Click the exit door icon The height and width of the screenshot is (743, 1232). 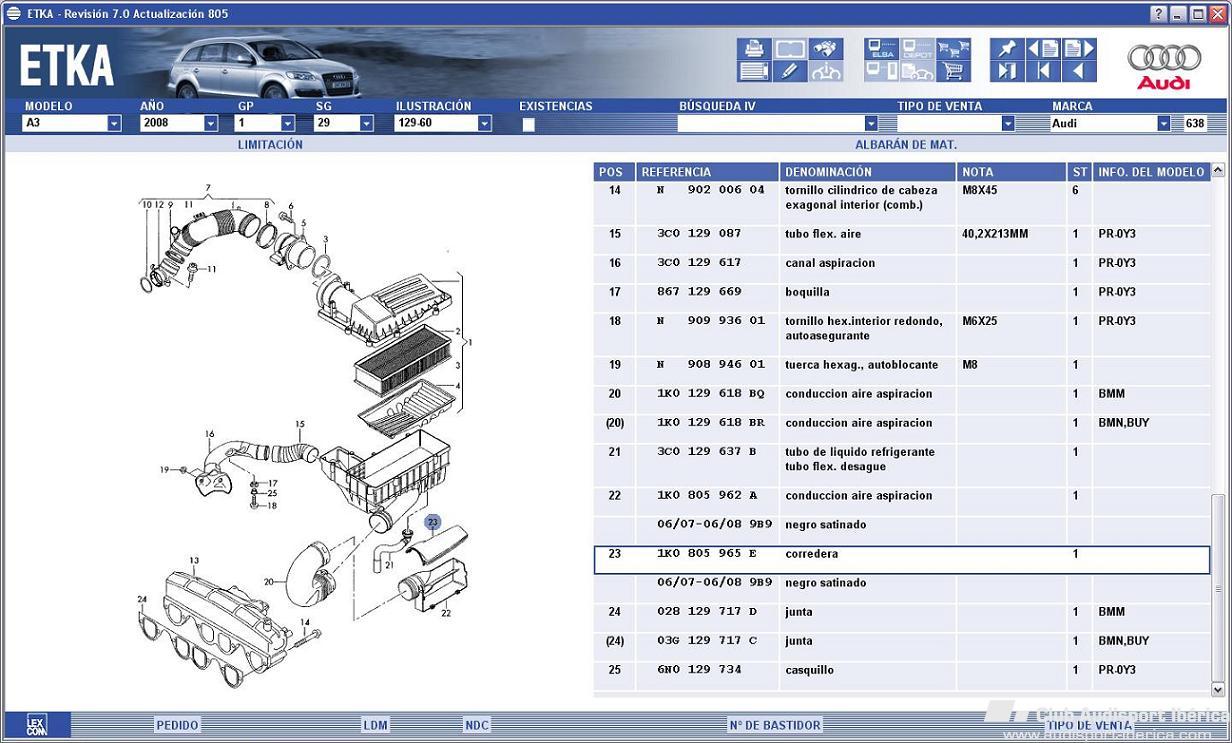pyautogui.click(x=1007, y=71)
